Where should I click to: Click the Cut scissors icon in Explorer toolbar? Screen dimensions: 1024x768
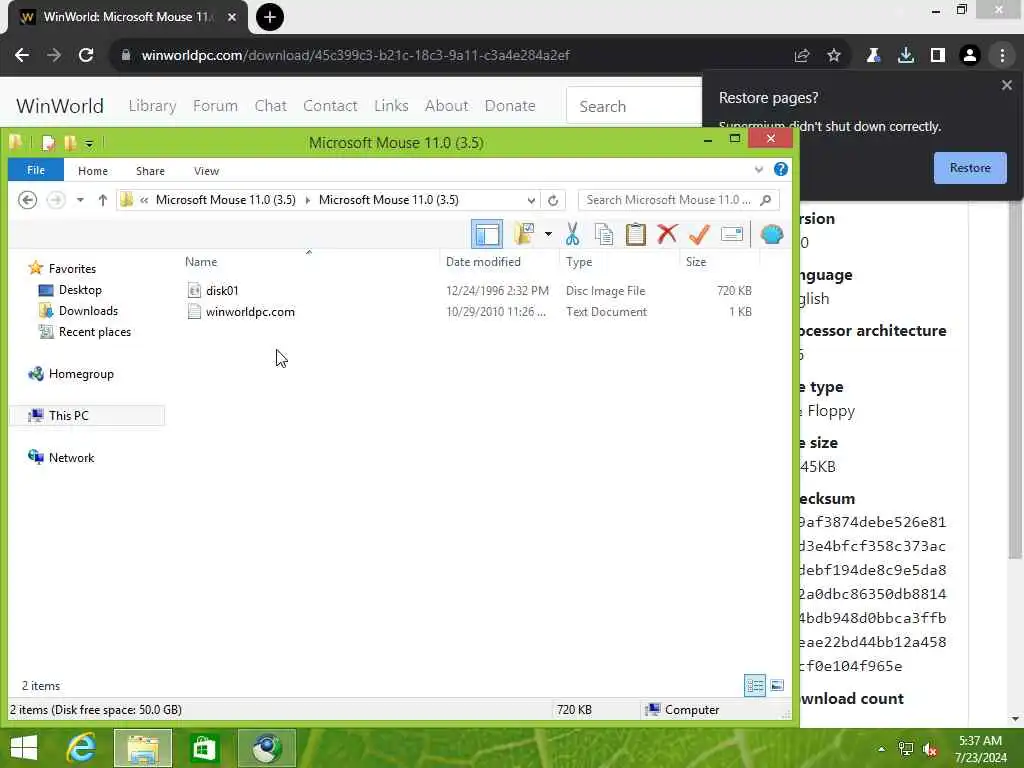(572, 234)
